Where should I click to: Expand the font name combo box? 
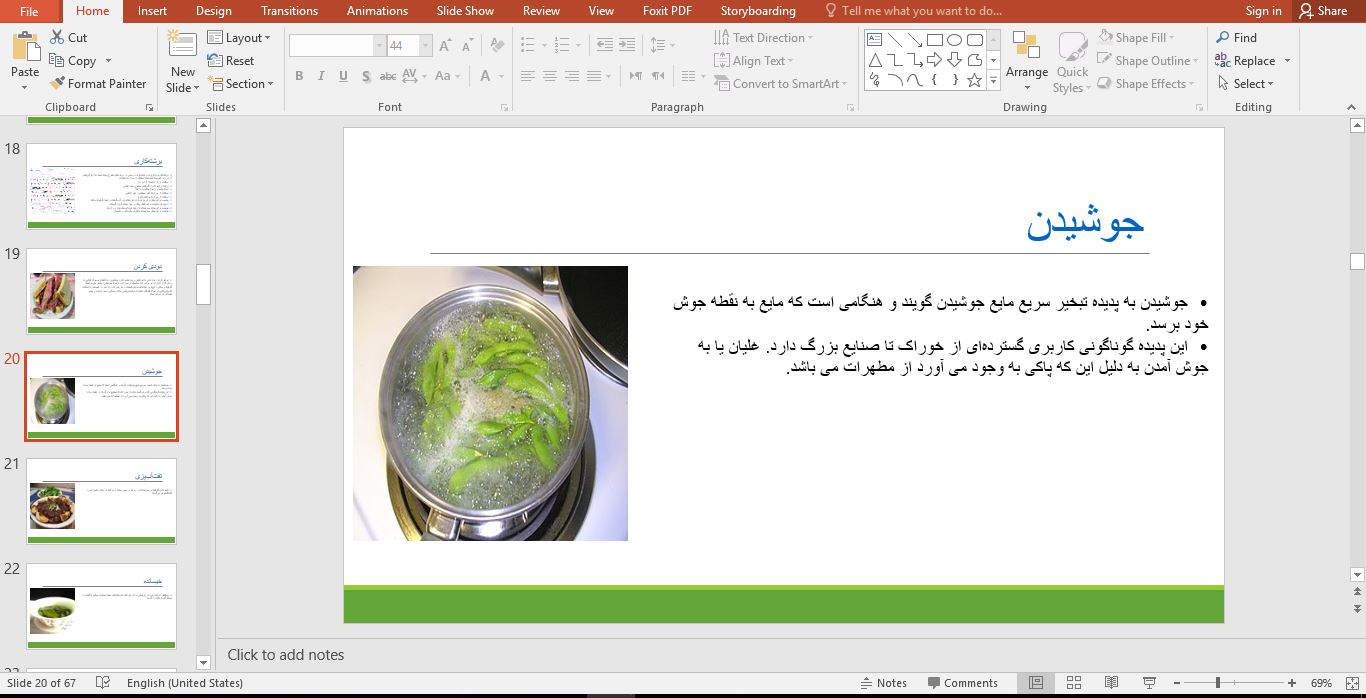pos(380,46)
